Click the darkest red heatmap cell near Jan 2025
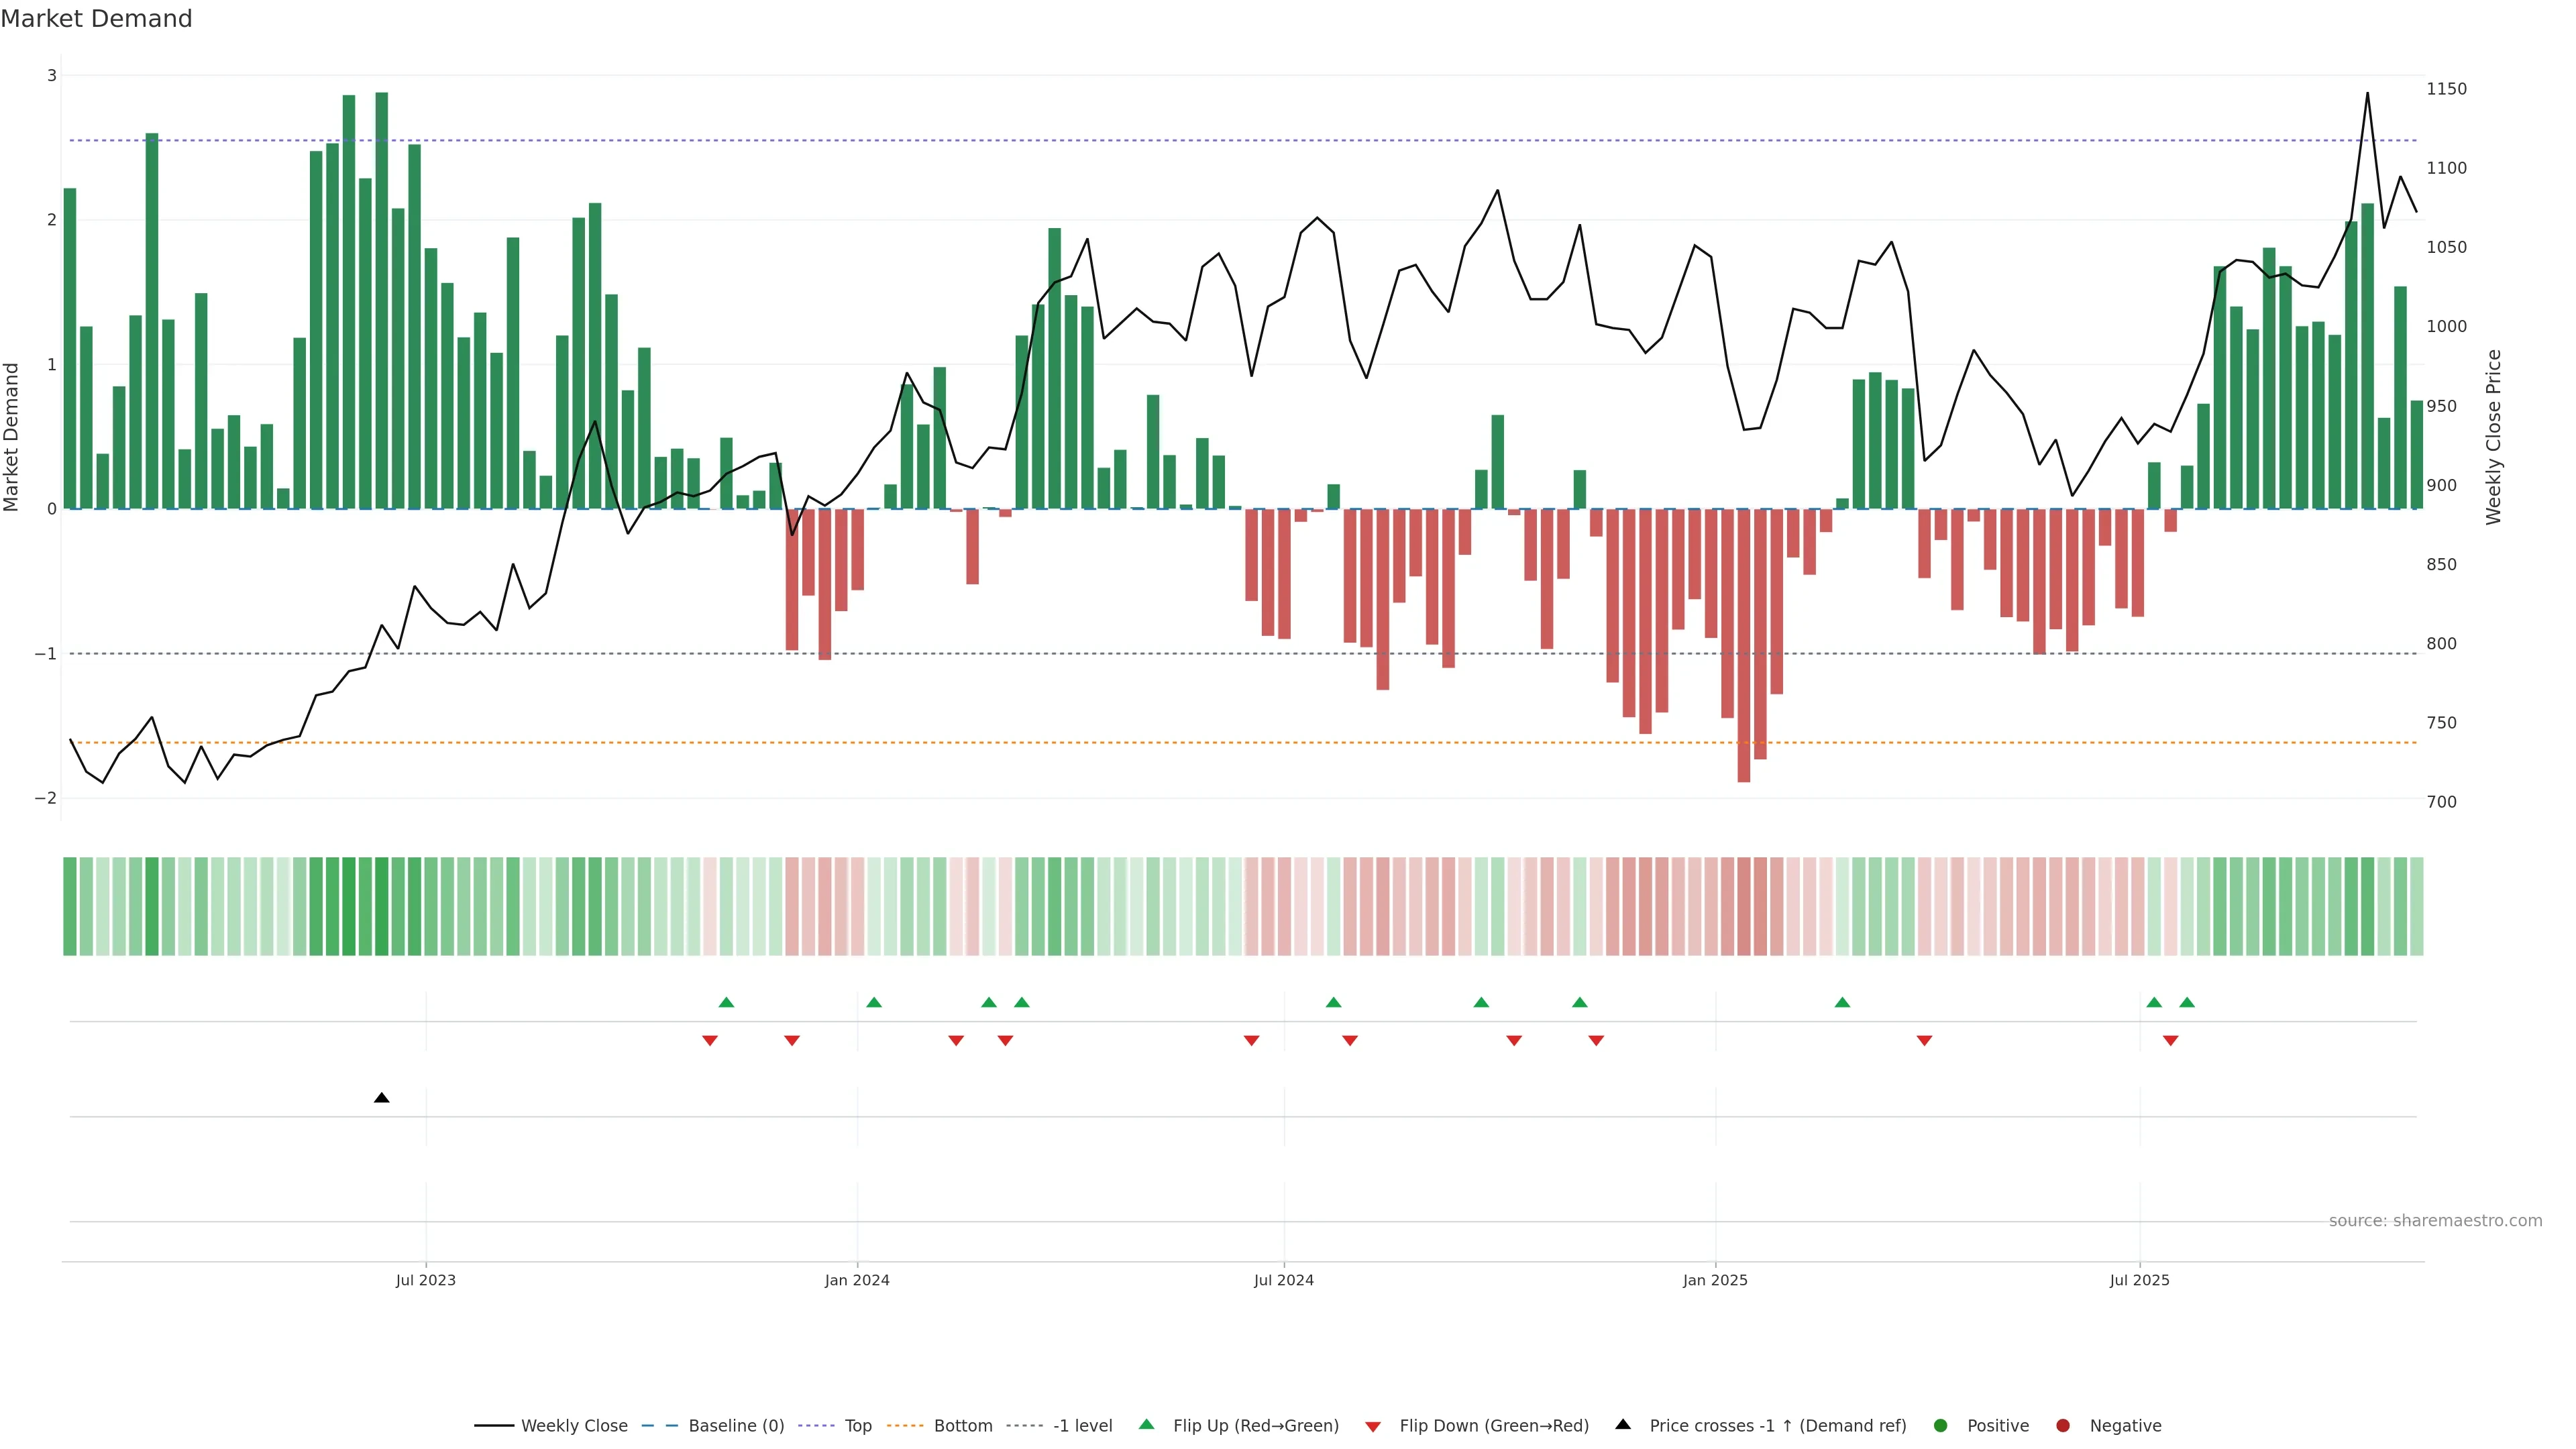The image size is (2576, 1449). [1744, 906]
